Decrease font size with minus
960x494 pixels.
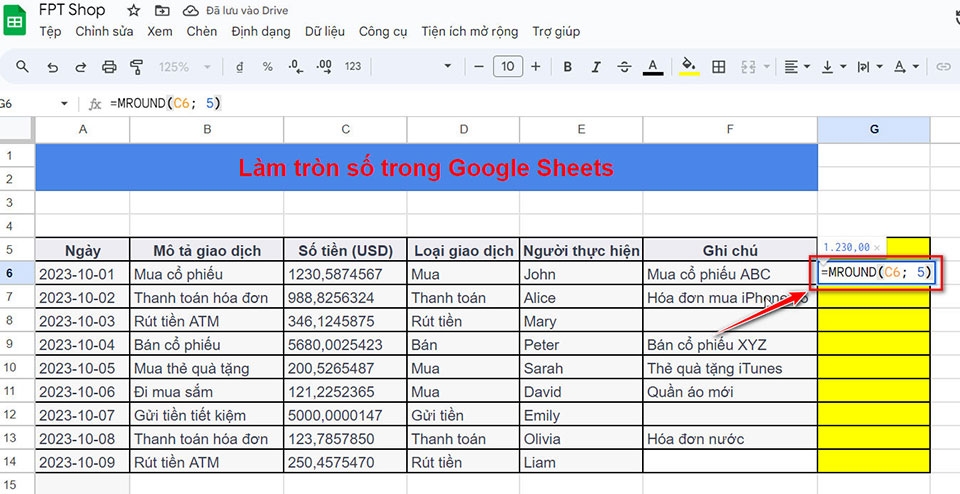pyautogui.click(x=479, y=66)
